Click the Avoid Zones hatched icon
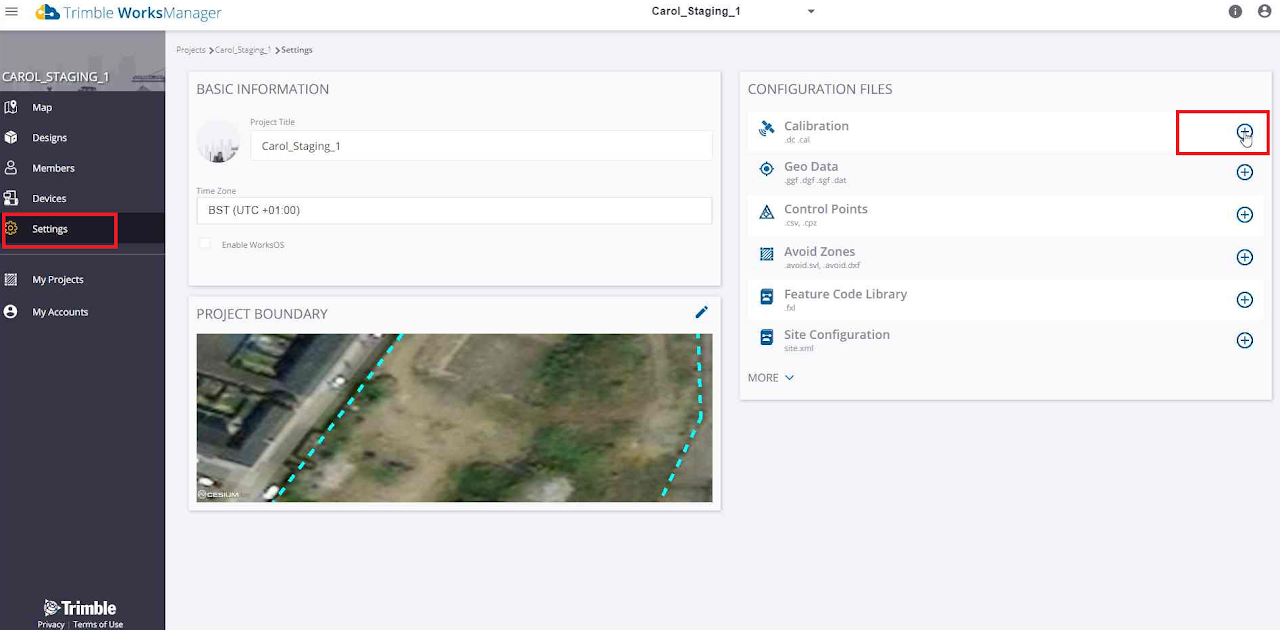 (767, 254)
